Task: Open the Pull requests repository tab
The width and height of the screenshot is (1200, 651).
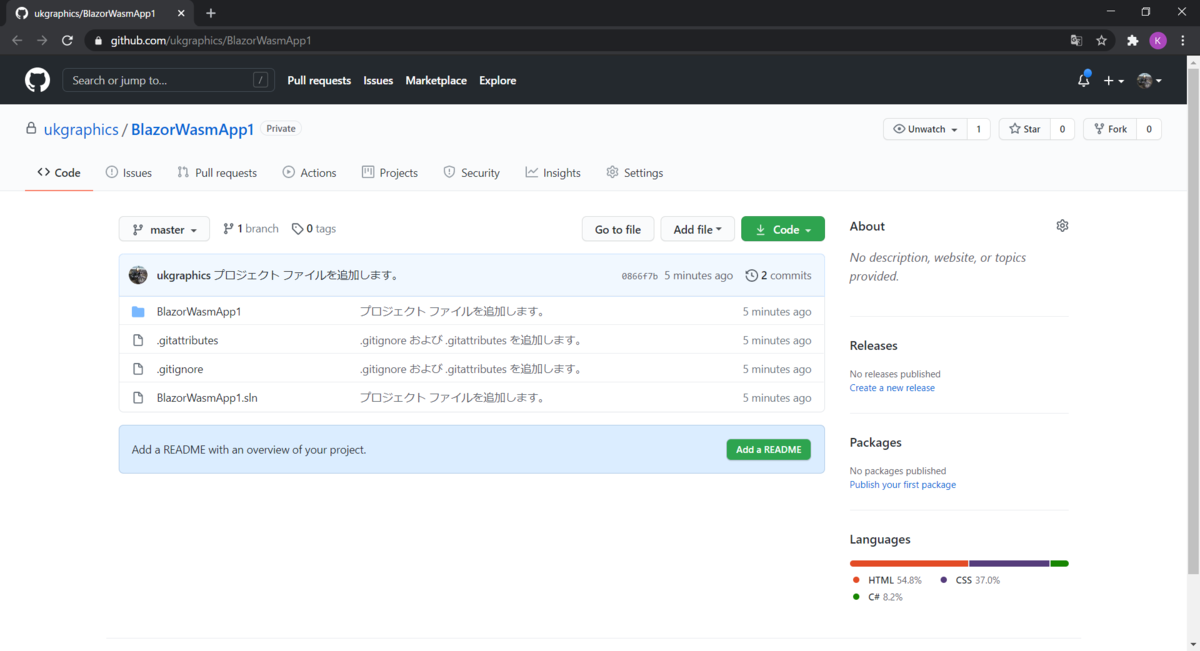Action: pos(217,173)
